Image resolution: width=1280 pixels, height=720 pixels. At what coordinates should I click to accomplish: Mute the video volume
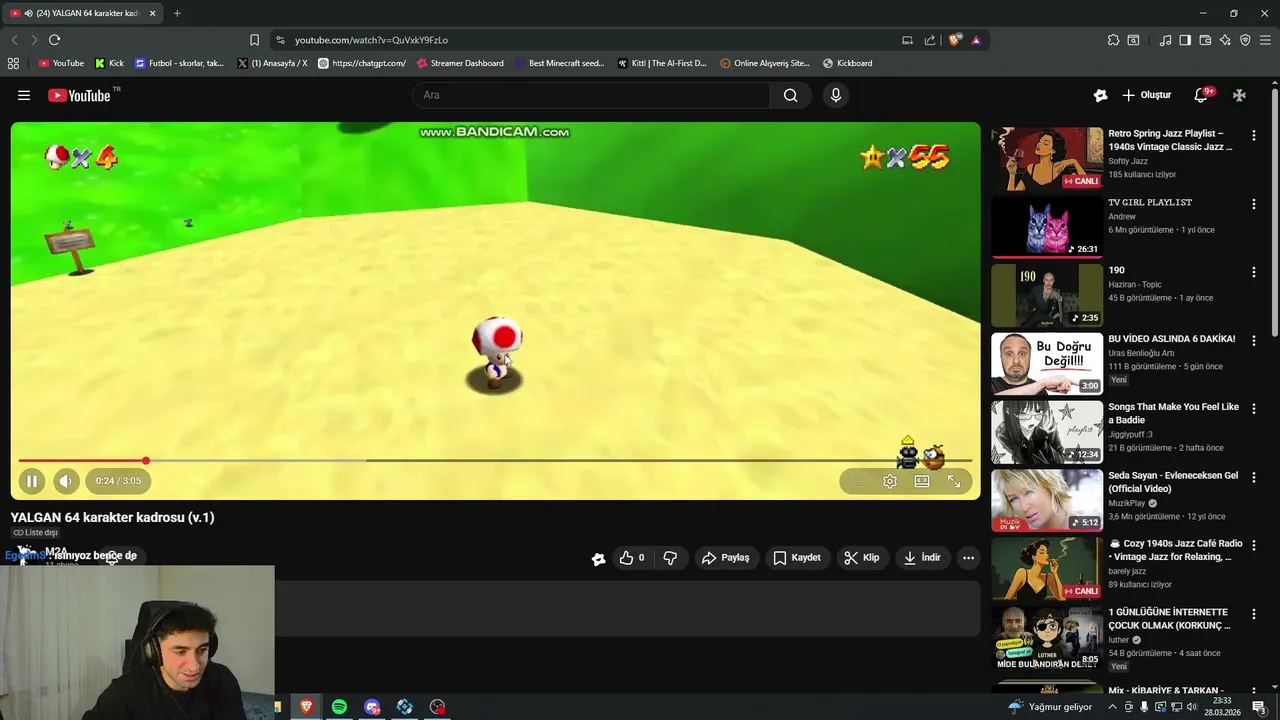click(66, 481)
